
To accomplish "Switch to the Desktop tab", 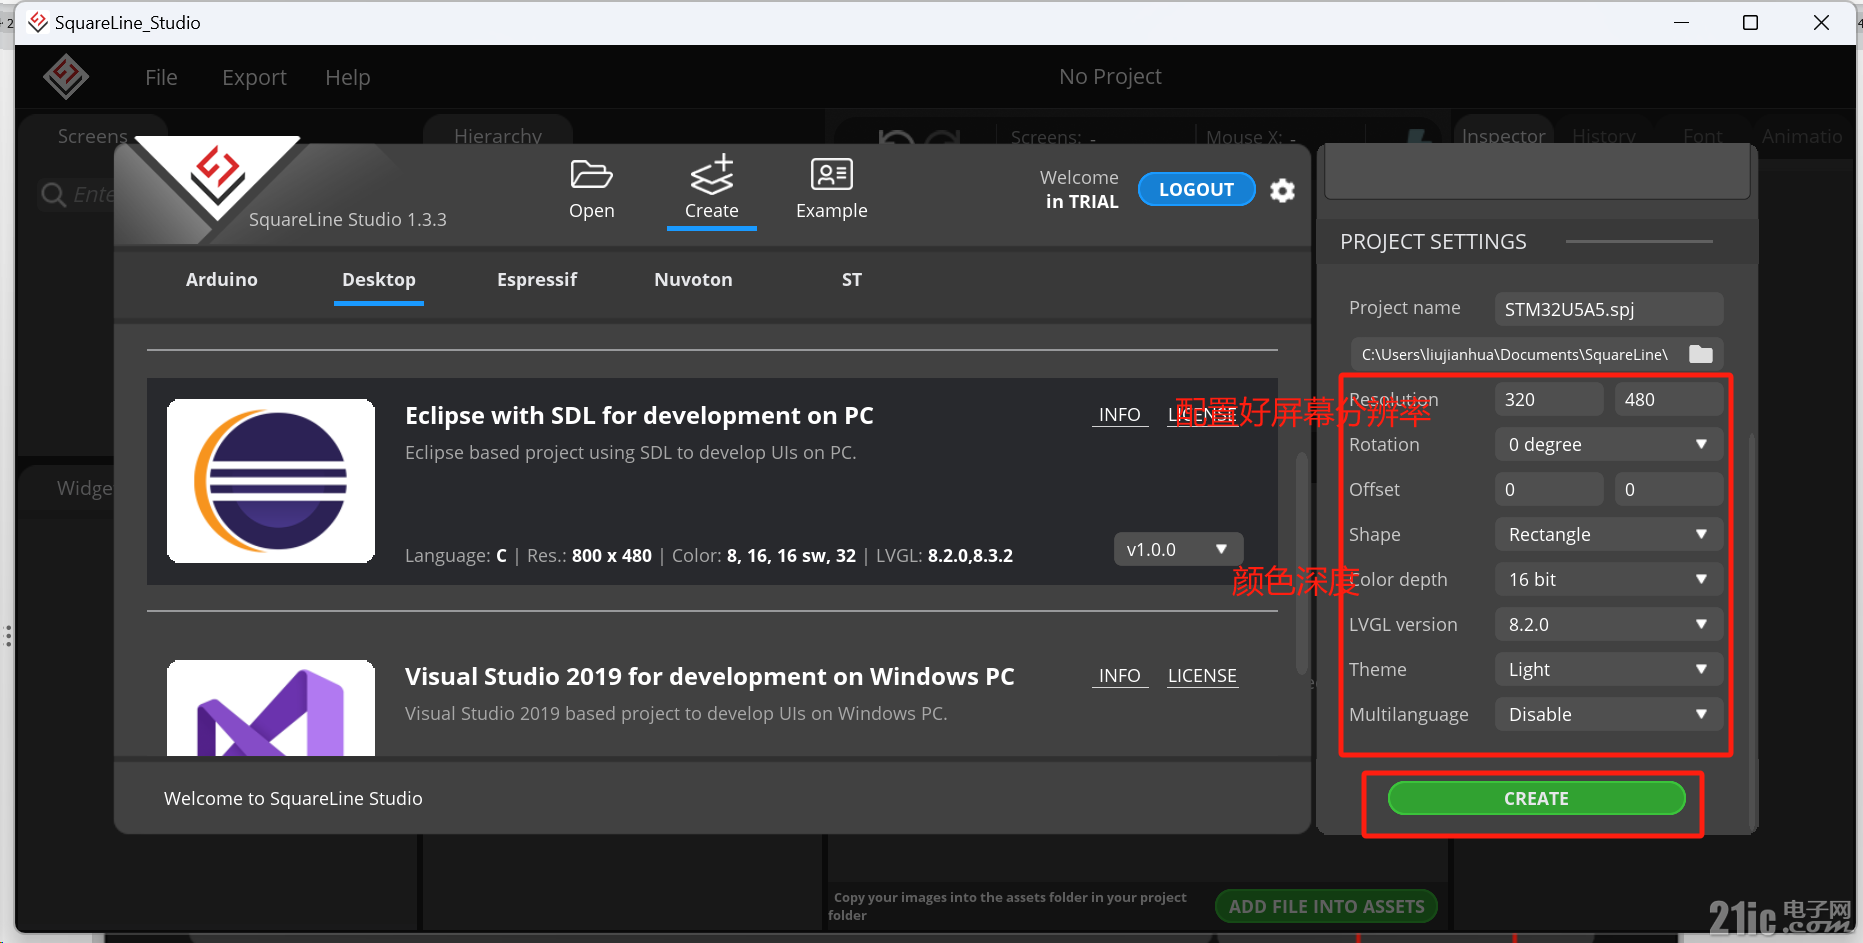I will (x=378, y=280).
